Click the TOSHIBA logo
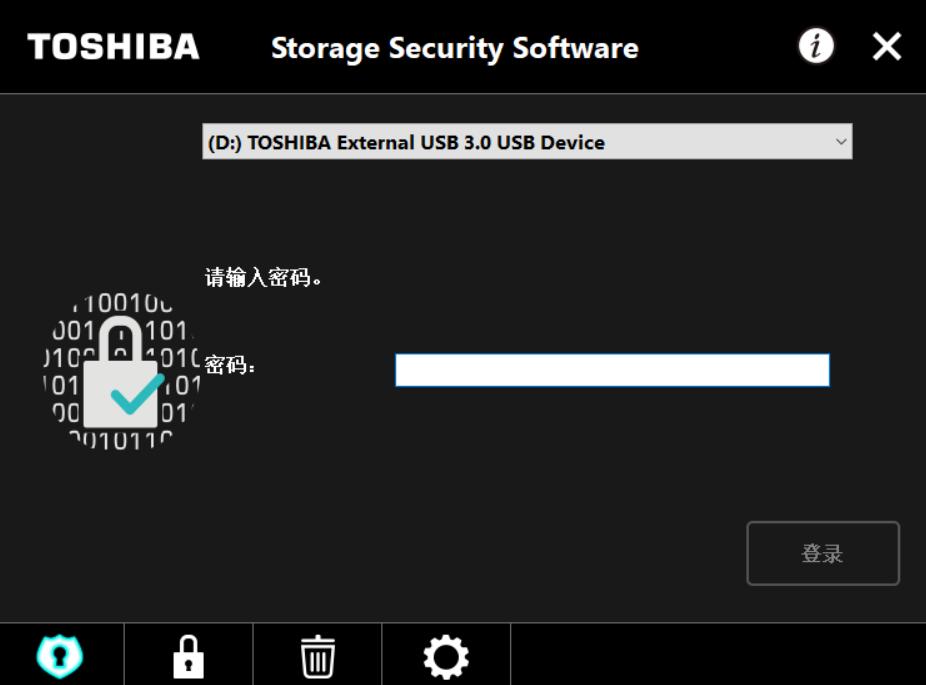Image resolution: width=926 pixels, height=685 pixels. [x=113, y=47]
